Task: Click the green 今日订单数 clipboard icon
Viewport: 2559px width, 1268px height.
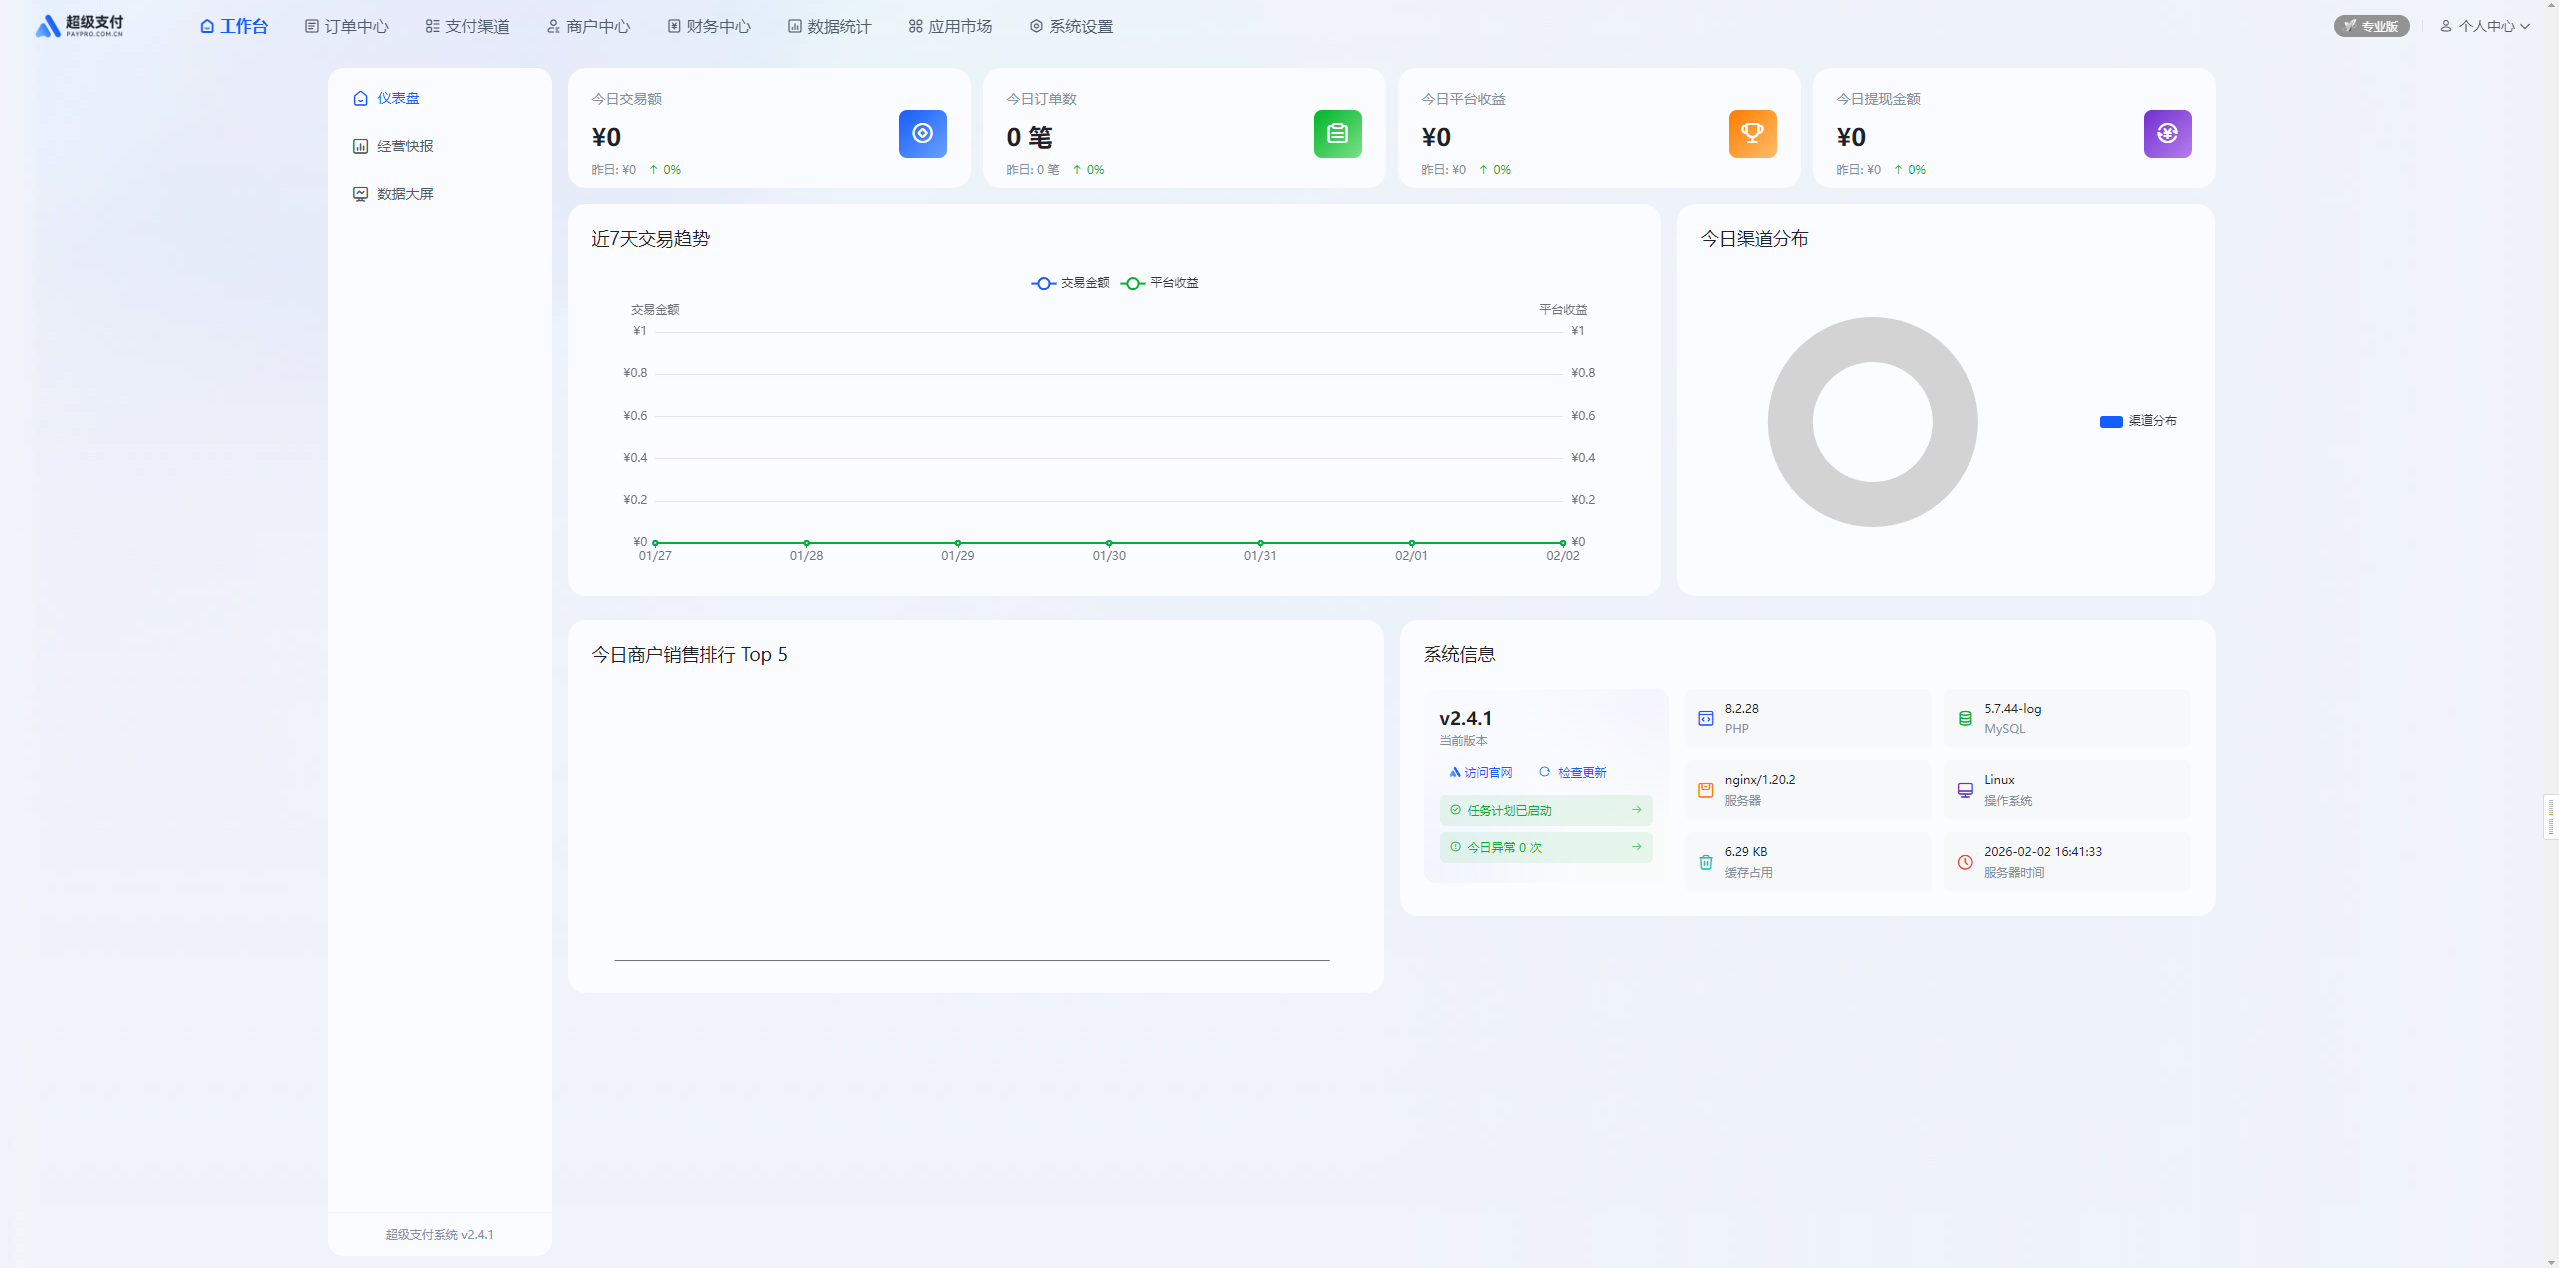Action: coord(1337,134)
